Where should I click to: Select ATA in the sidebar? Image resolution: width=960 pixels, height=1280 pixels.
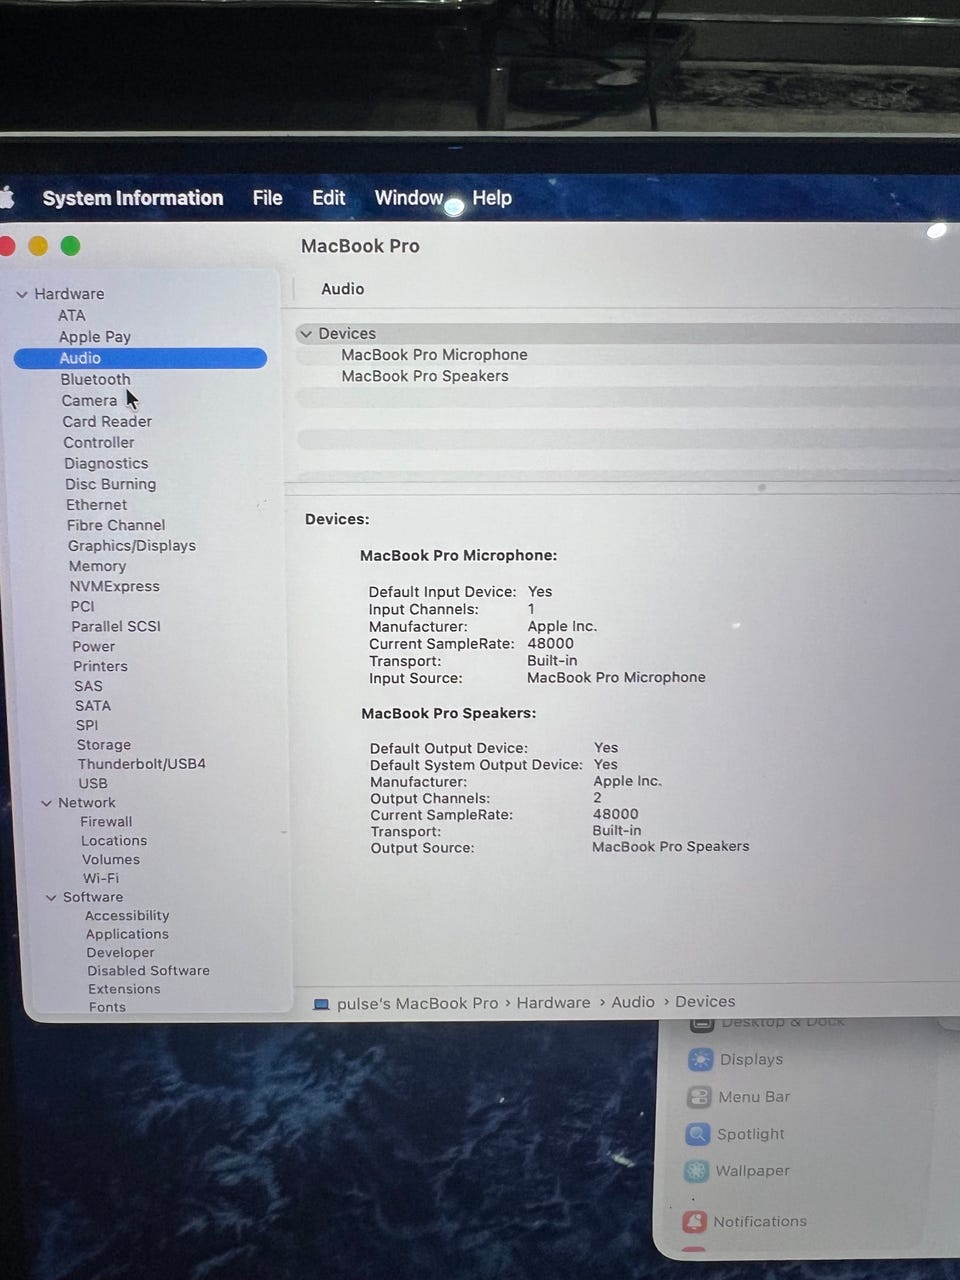click(72, 315)
